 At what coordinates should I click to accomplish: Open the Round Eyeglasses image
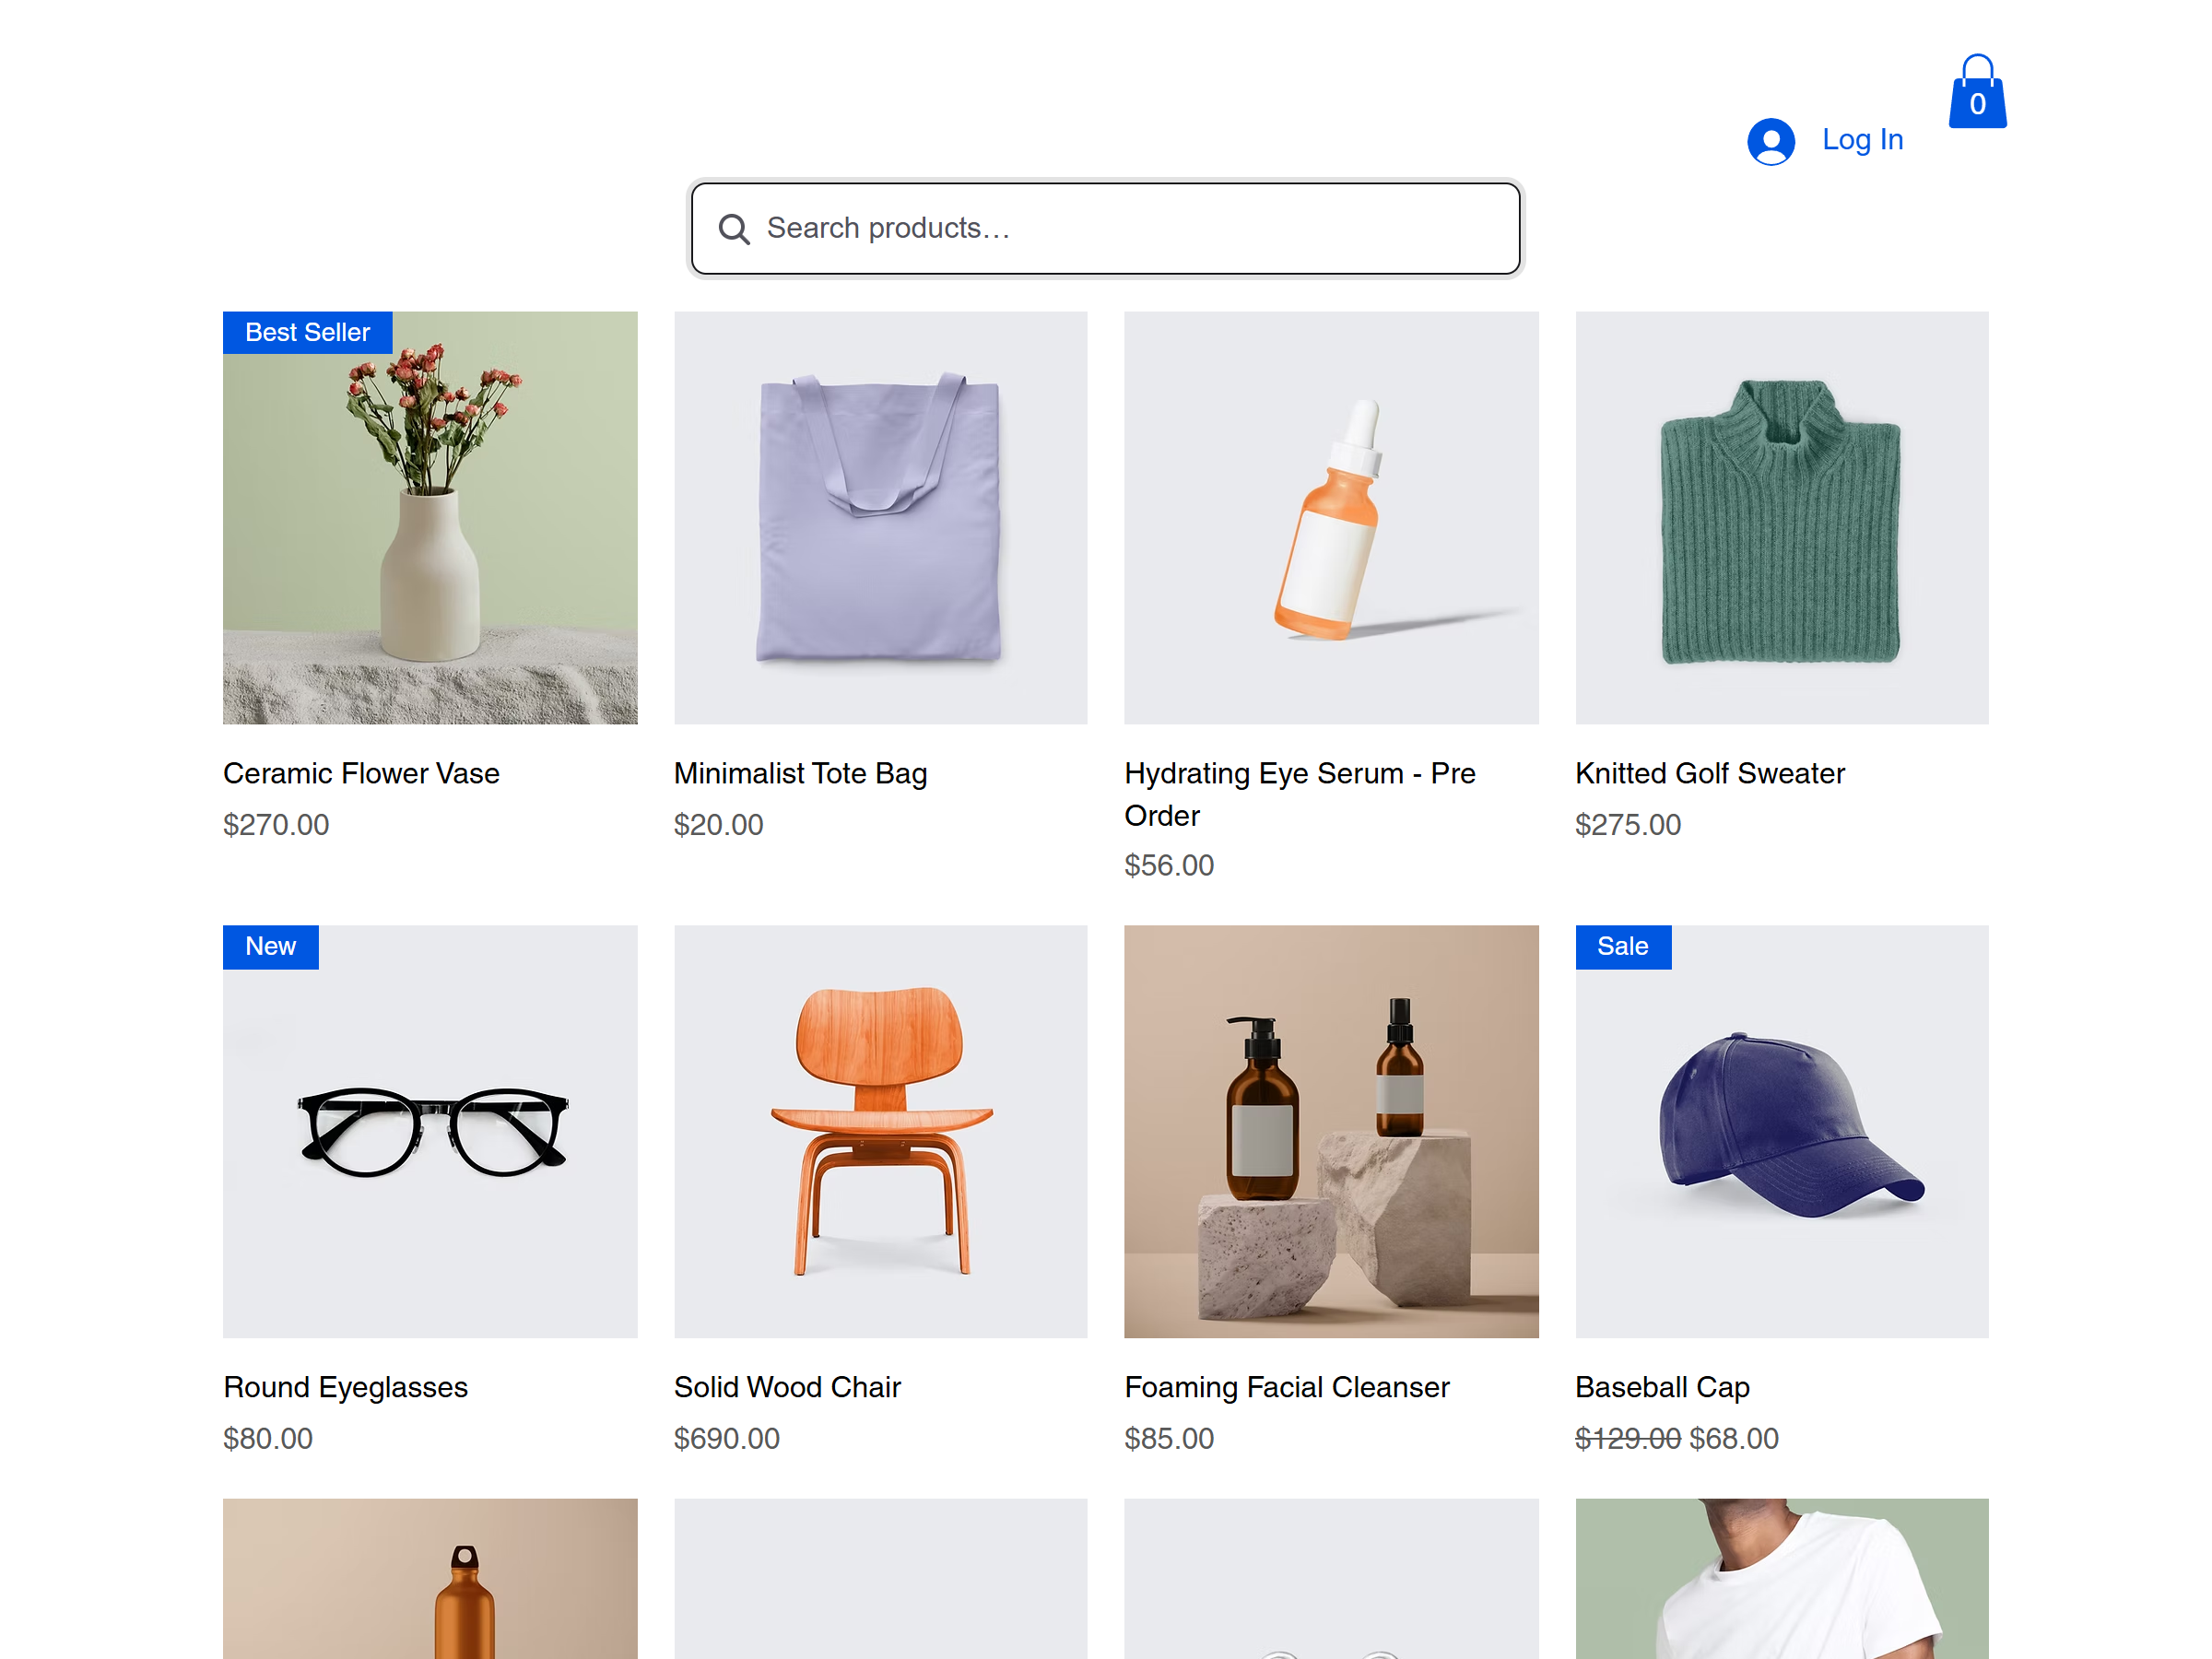(430, 1132)
